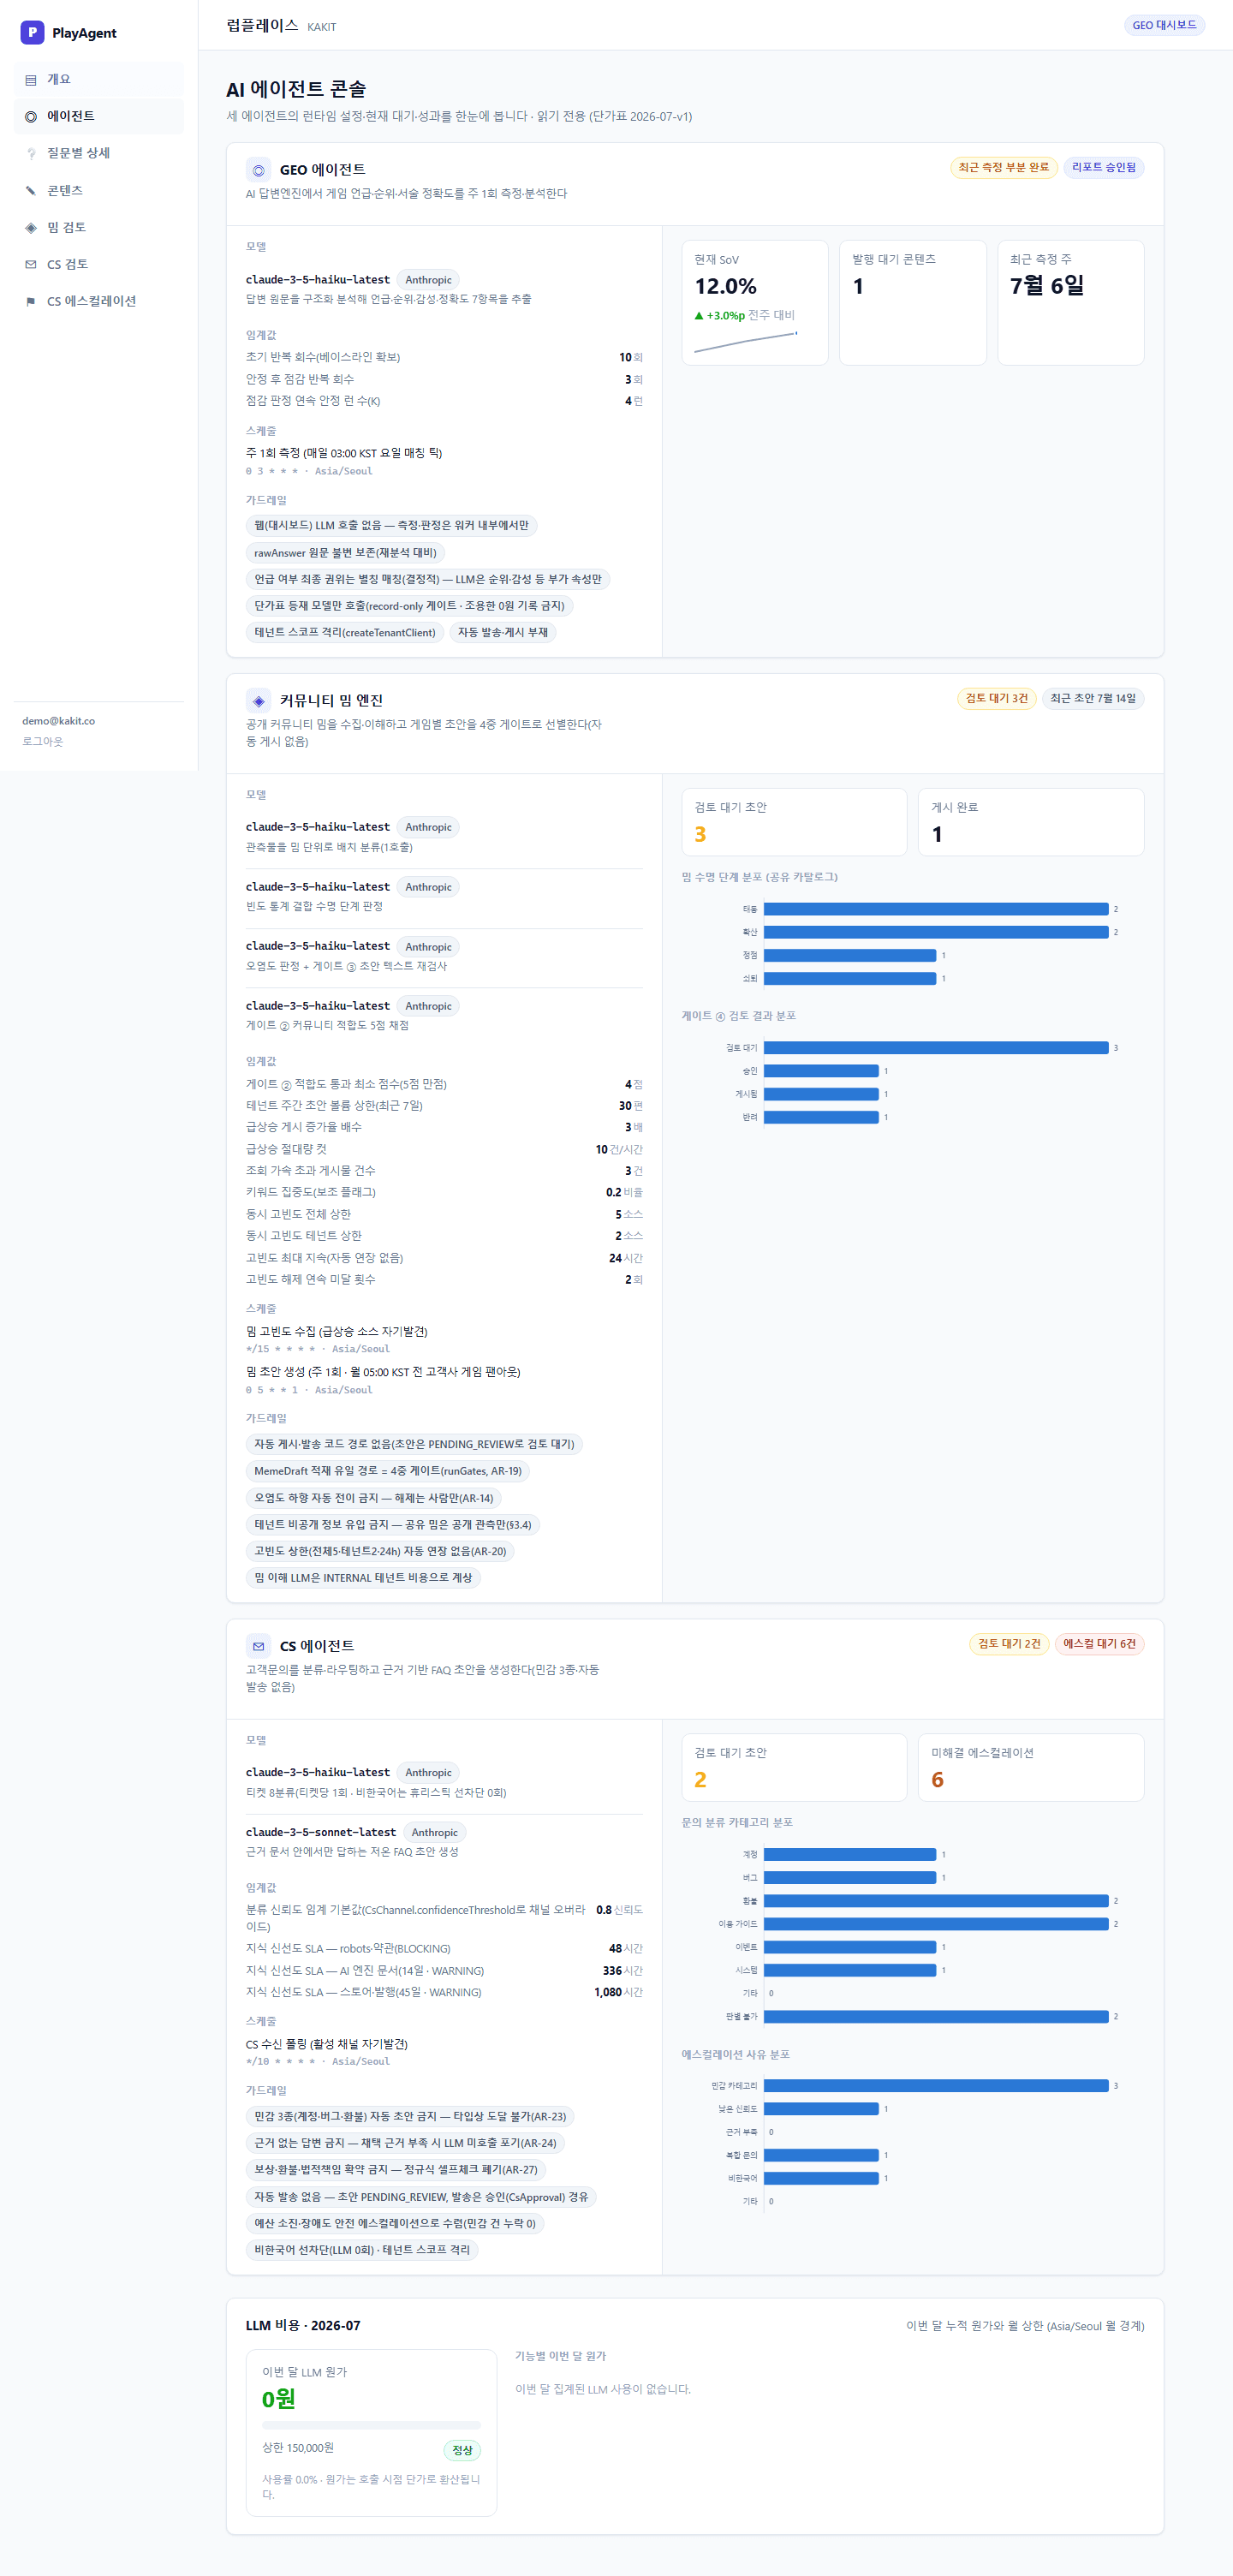1233x2576 pixels.
Task: Click the 리포트 승인됨 badge
Action: pos(1104,167)
